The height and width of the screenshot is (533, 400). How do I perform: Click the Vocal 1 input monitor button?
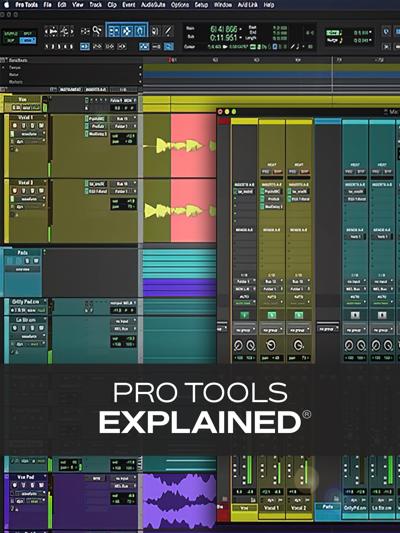[x=23, y=125]
